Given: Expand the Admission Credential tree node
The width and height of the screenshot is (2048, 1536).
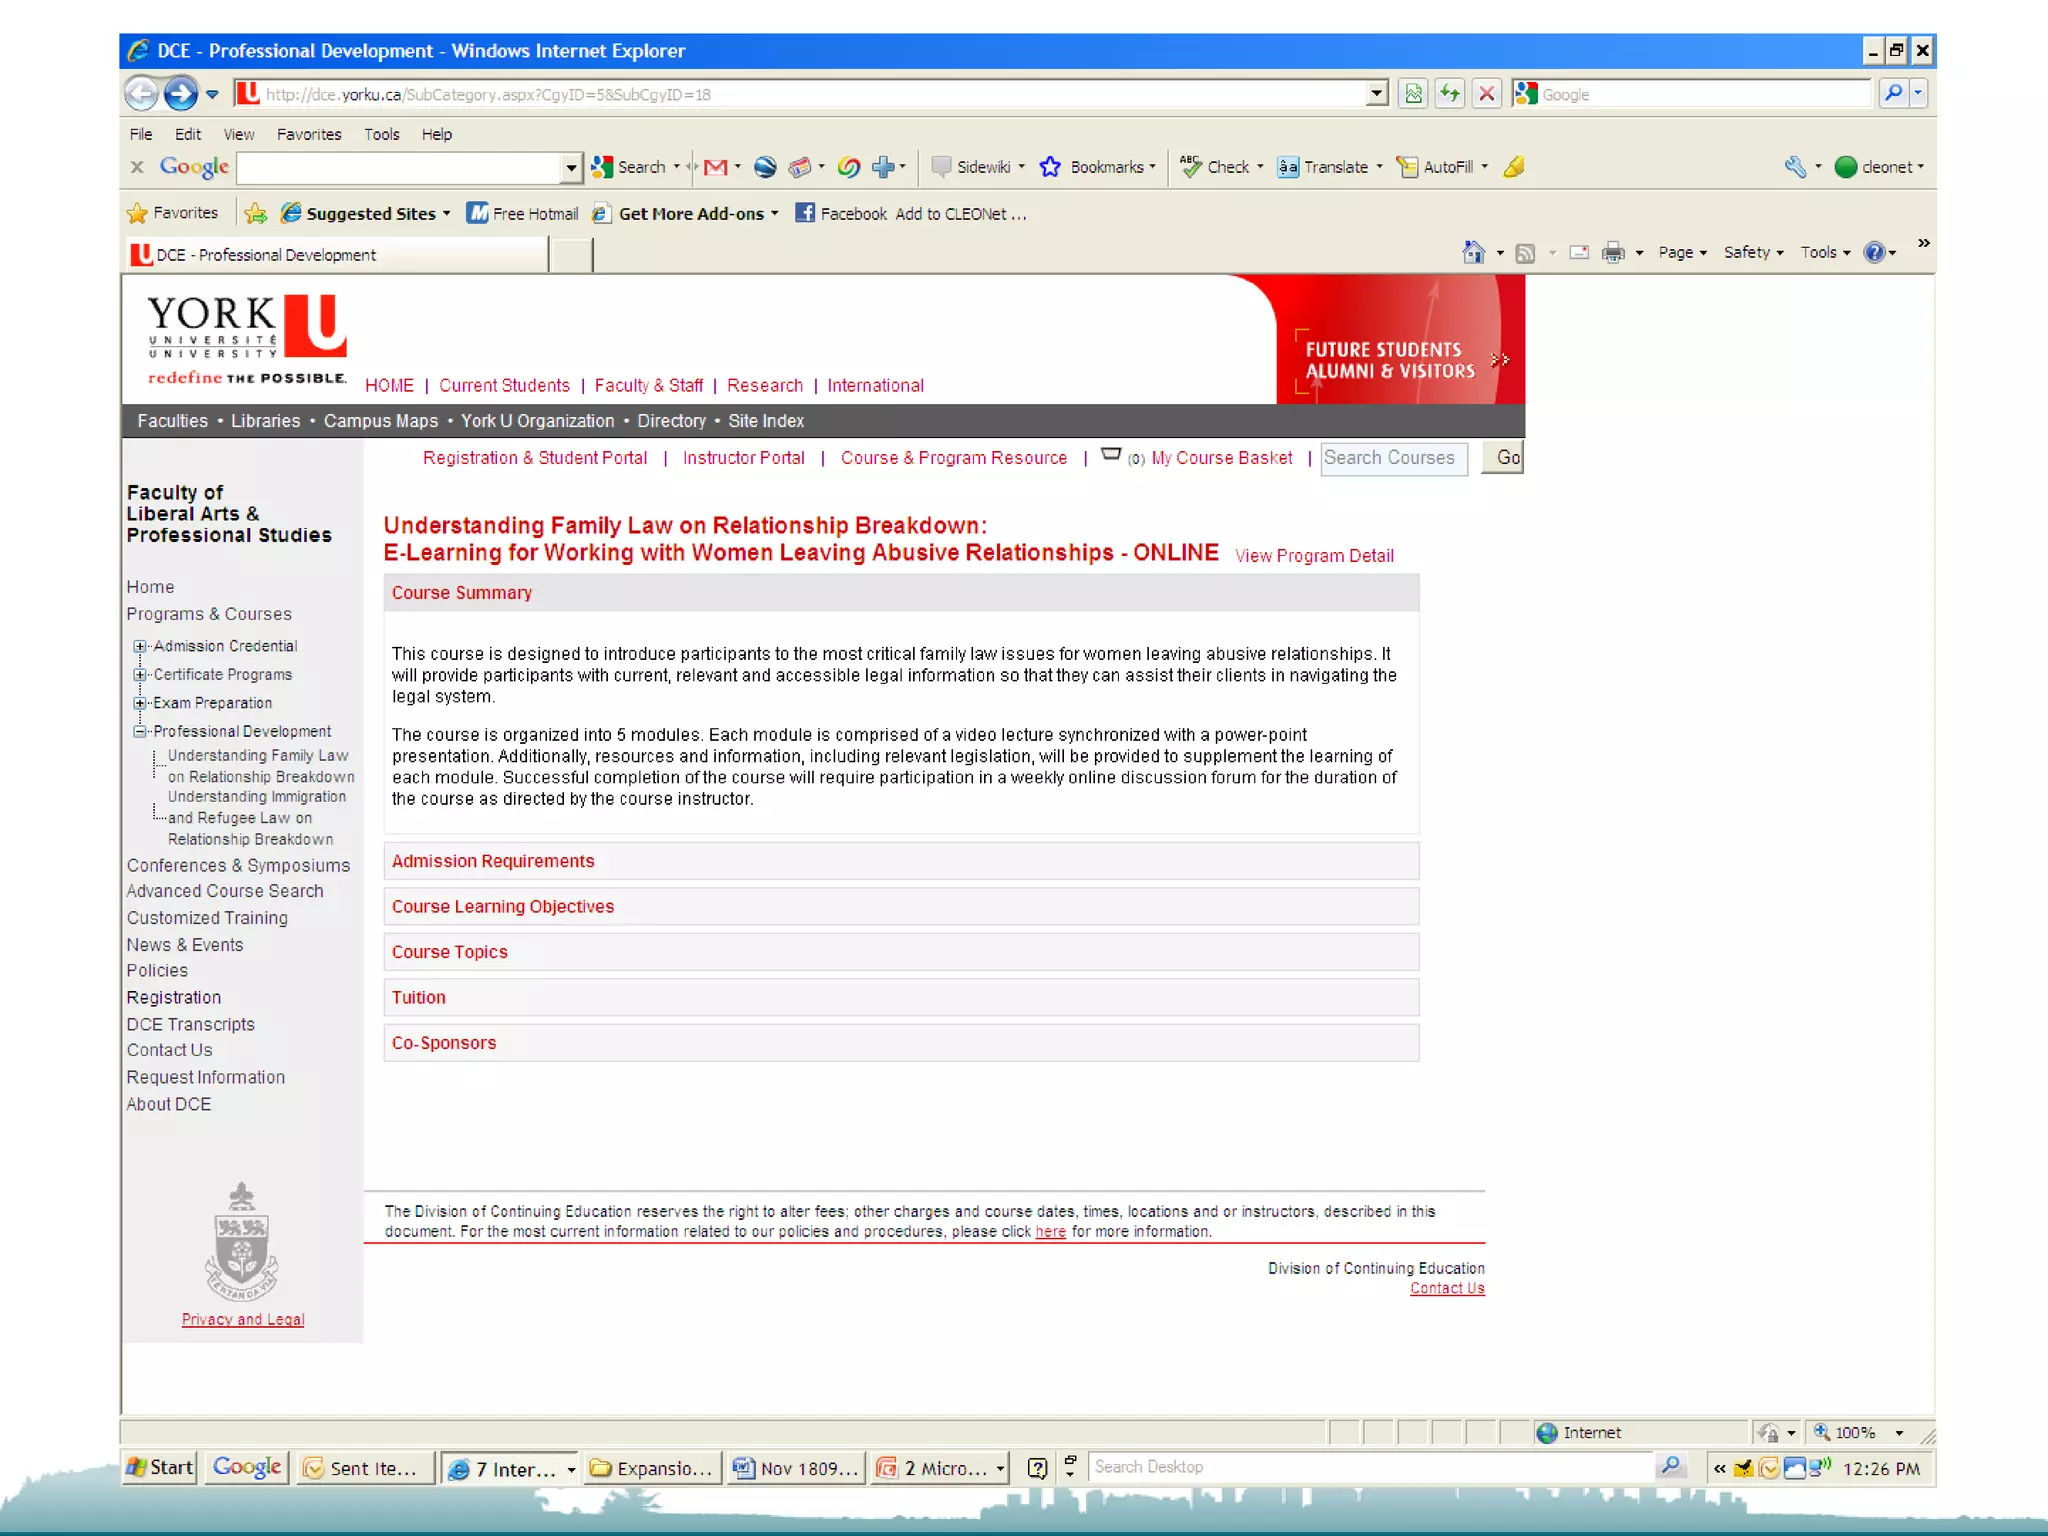Looking at the screenshot, I should click(140, 646).
